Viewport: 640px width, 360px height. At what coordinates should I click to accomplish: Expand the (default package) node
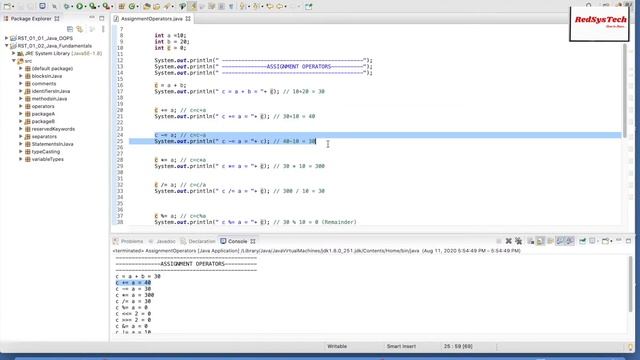click(21, 68)
